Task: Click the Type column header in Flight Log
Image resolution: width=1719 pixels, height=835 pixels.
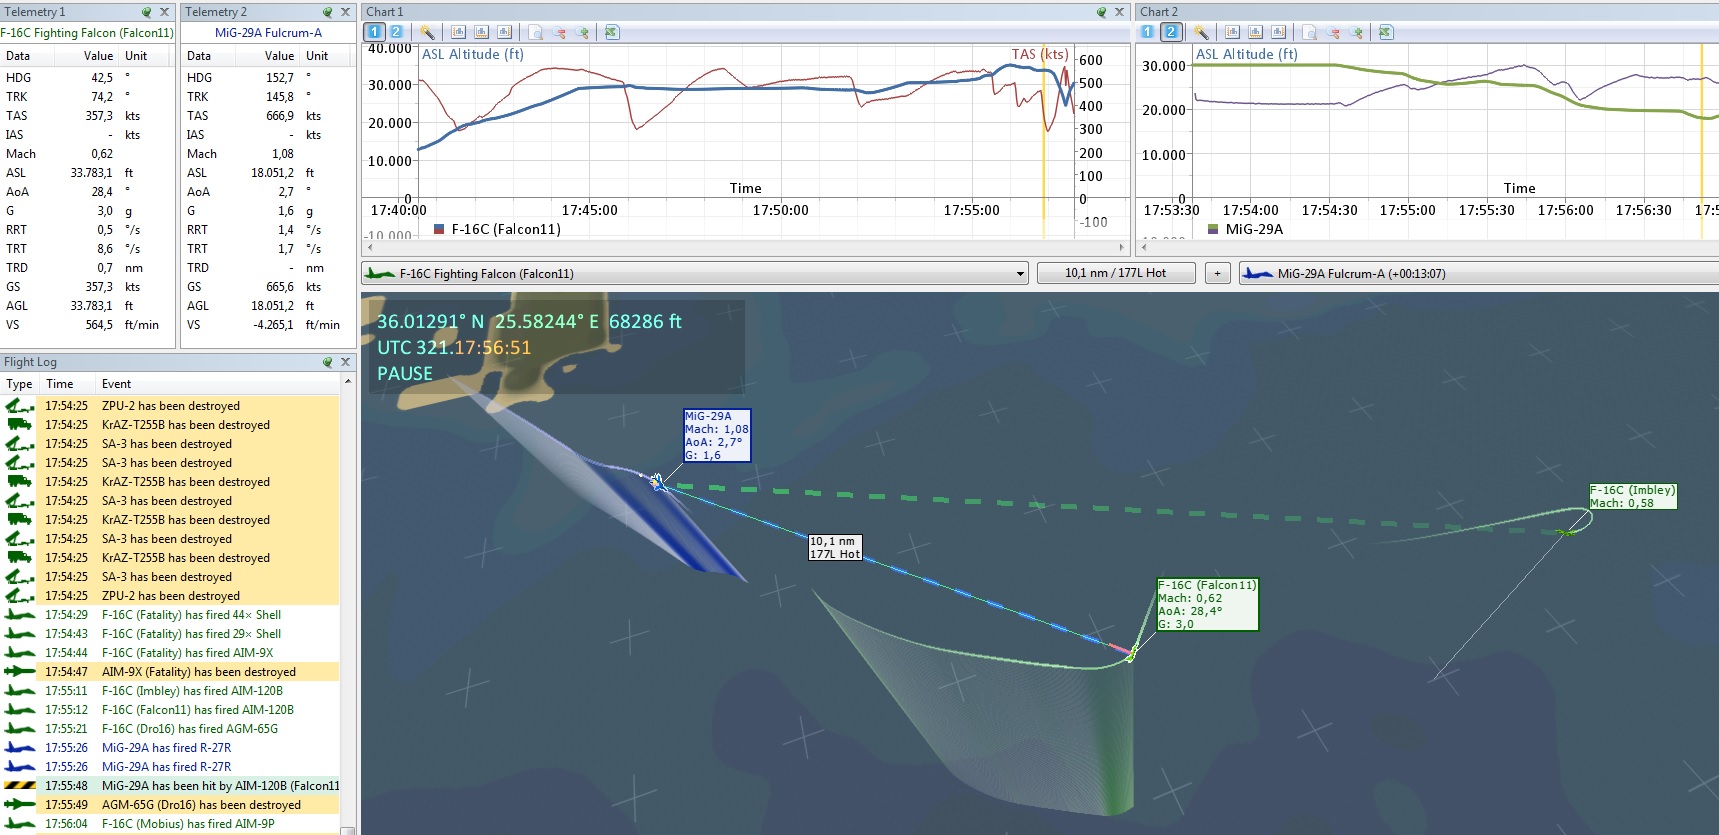Action: point(19,384)
